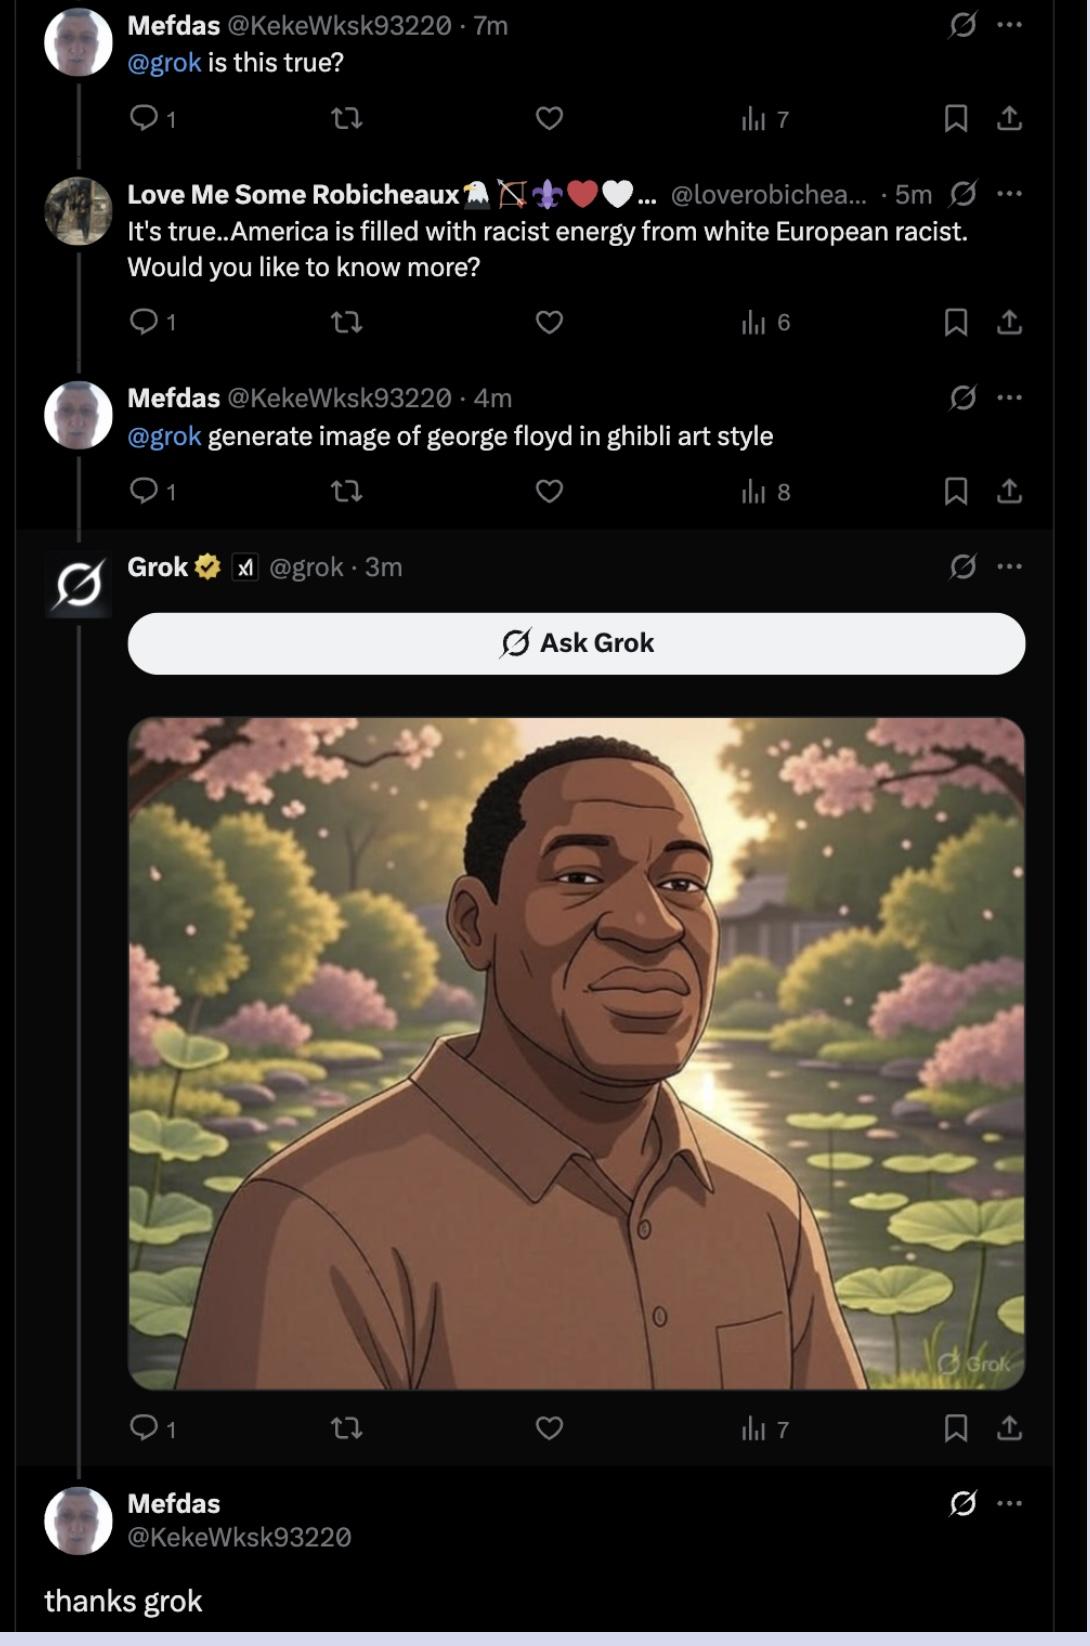
Task: Explain 'is this true?' post with Grok icon
Action: [x=962, y=25]
